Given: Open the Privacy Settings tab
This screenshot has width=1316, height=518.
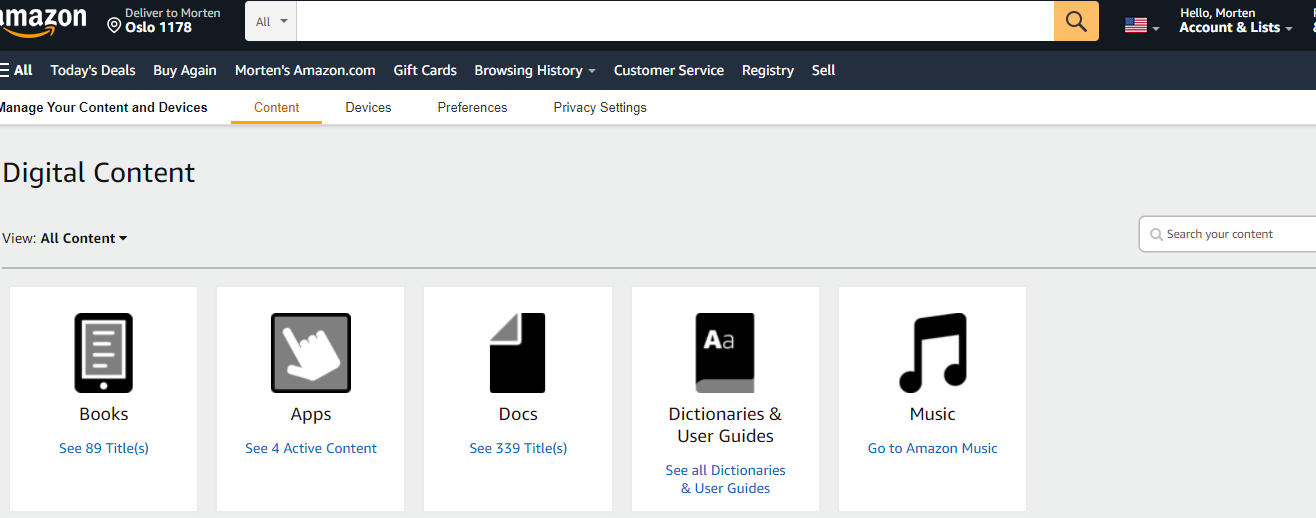Looking at the screenshot, I should 600,107.
